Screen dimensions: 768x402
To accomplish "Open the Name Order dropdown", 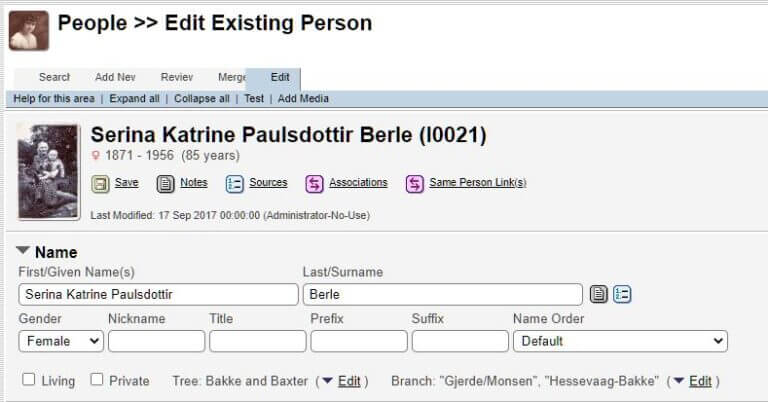I will pos(619,341).
